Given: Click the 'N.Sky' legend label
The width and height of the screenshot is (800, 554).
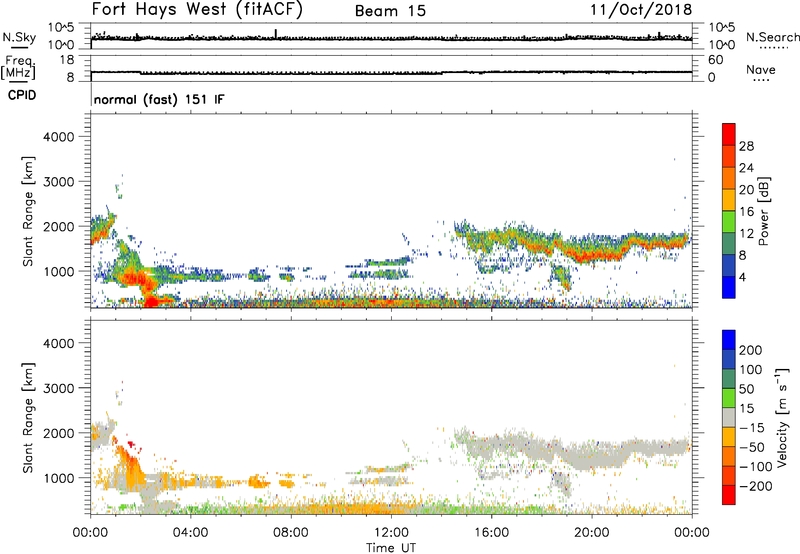Looking at the screenshot, I should (x=19, y=37).
